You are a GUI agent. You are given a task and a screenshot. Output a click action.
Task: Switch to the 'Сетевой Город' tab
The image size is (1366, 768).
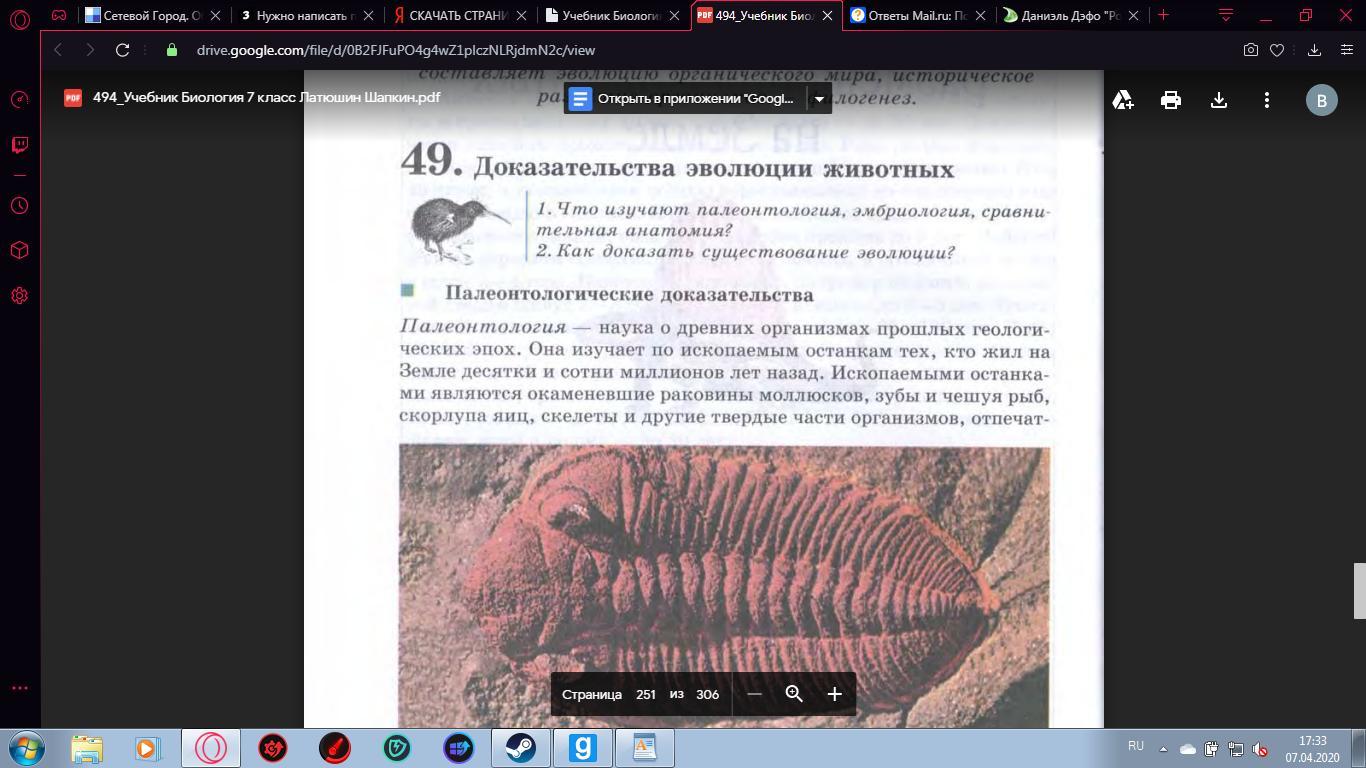pos(151,16)
